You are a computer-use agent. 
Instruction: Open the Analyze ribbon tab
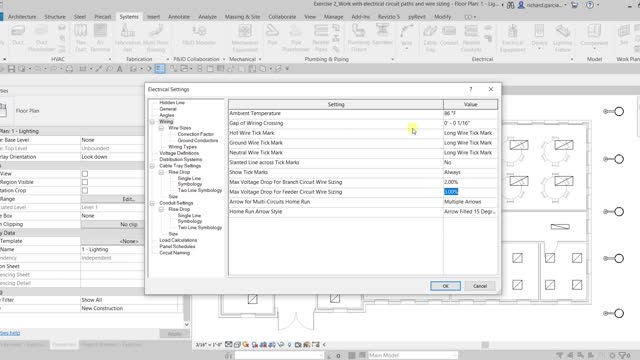point(207,17)
